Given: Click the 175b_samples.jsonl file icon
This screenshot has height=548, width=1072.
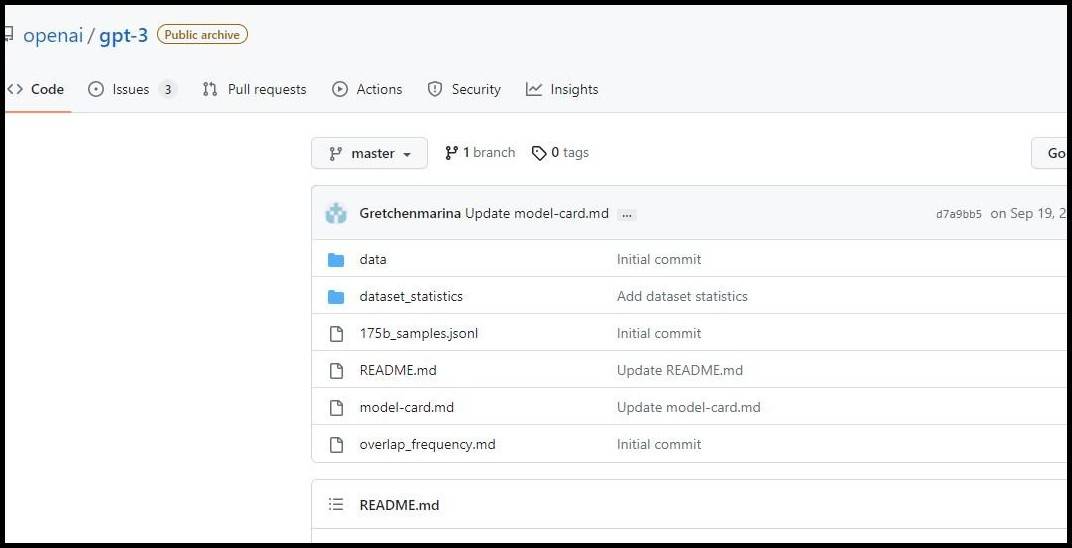Looking at the screenshot, I should click(x=336, y=333).
